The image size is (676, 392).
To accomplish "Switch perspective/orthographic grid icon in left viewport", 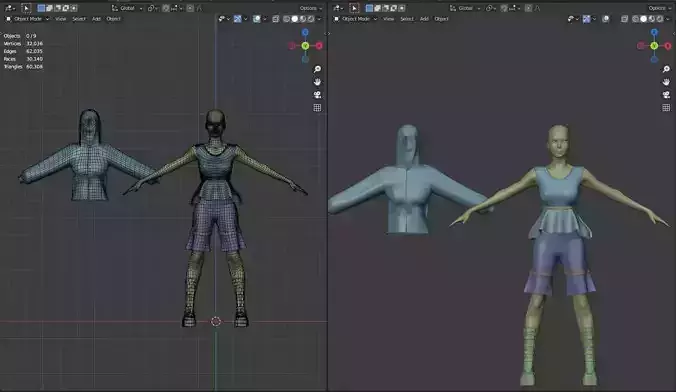I will pyautogui.click(x=317, y=108).
